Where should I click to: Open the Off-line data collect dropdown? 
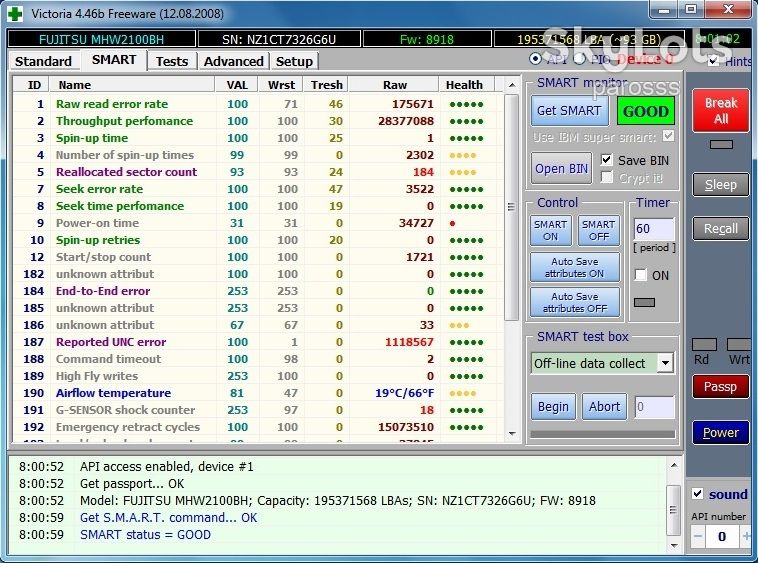coord(665,363)
